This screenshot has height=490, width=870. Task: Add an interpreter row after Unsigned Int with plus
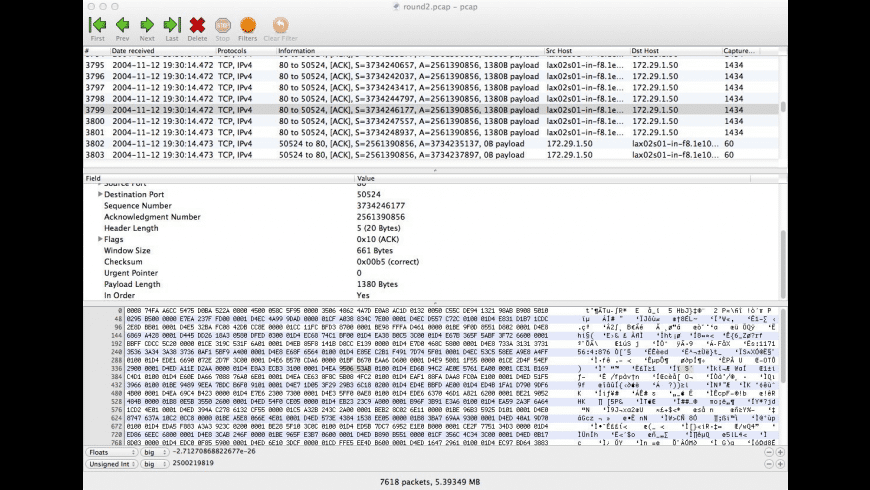tap(780, 464)
